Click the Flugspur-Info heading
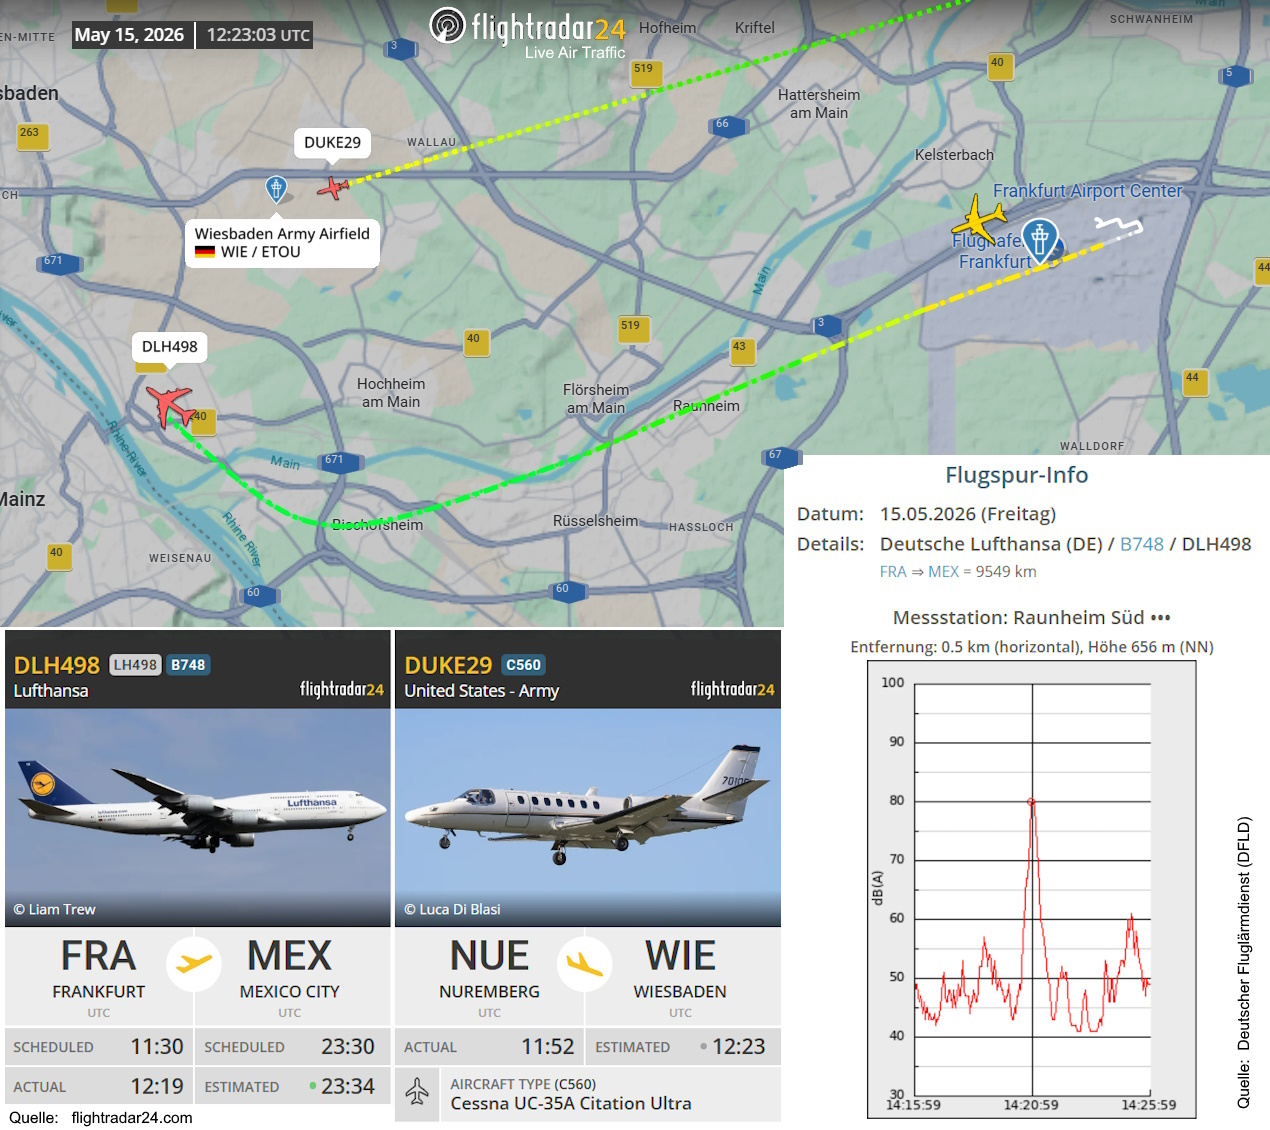The height and width of the screenshot is (1130, 1270). (1017, 475)
